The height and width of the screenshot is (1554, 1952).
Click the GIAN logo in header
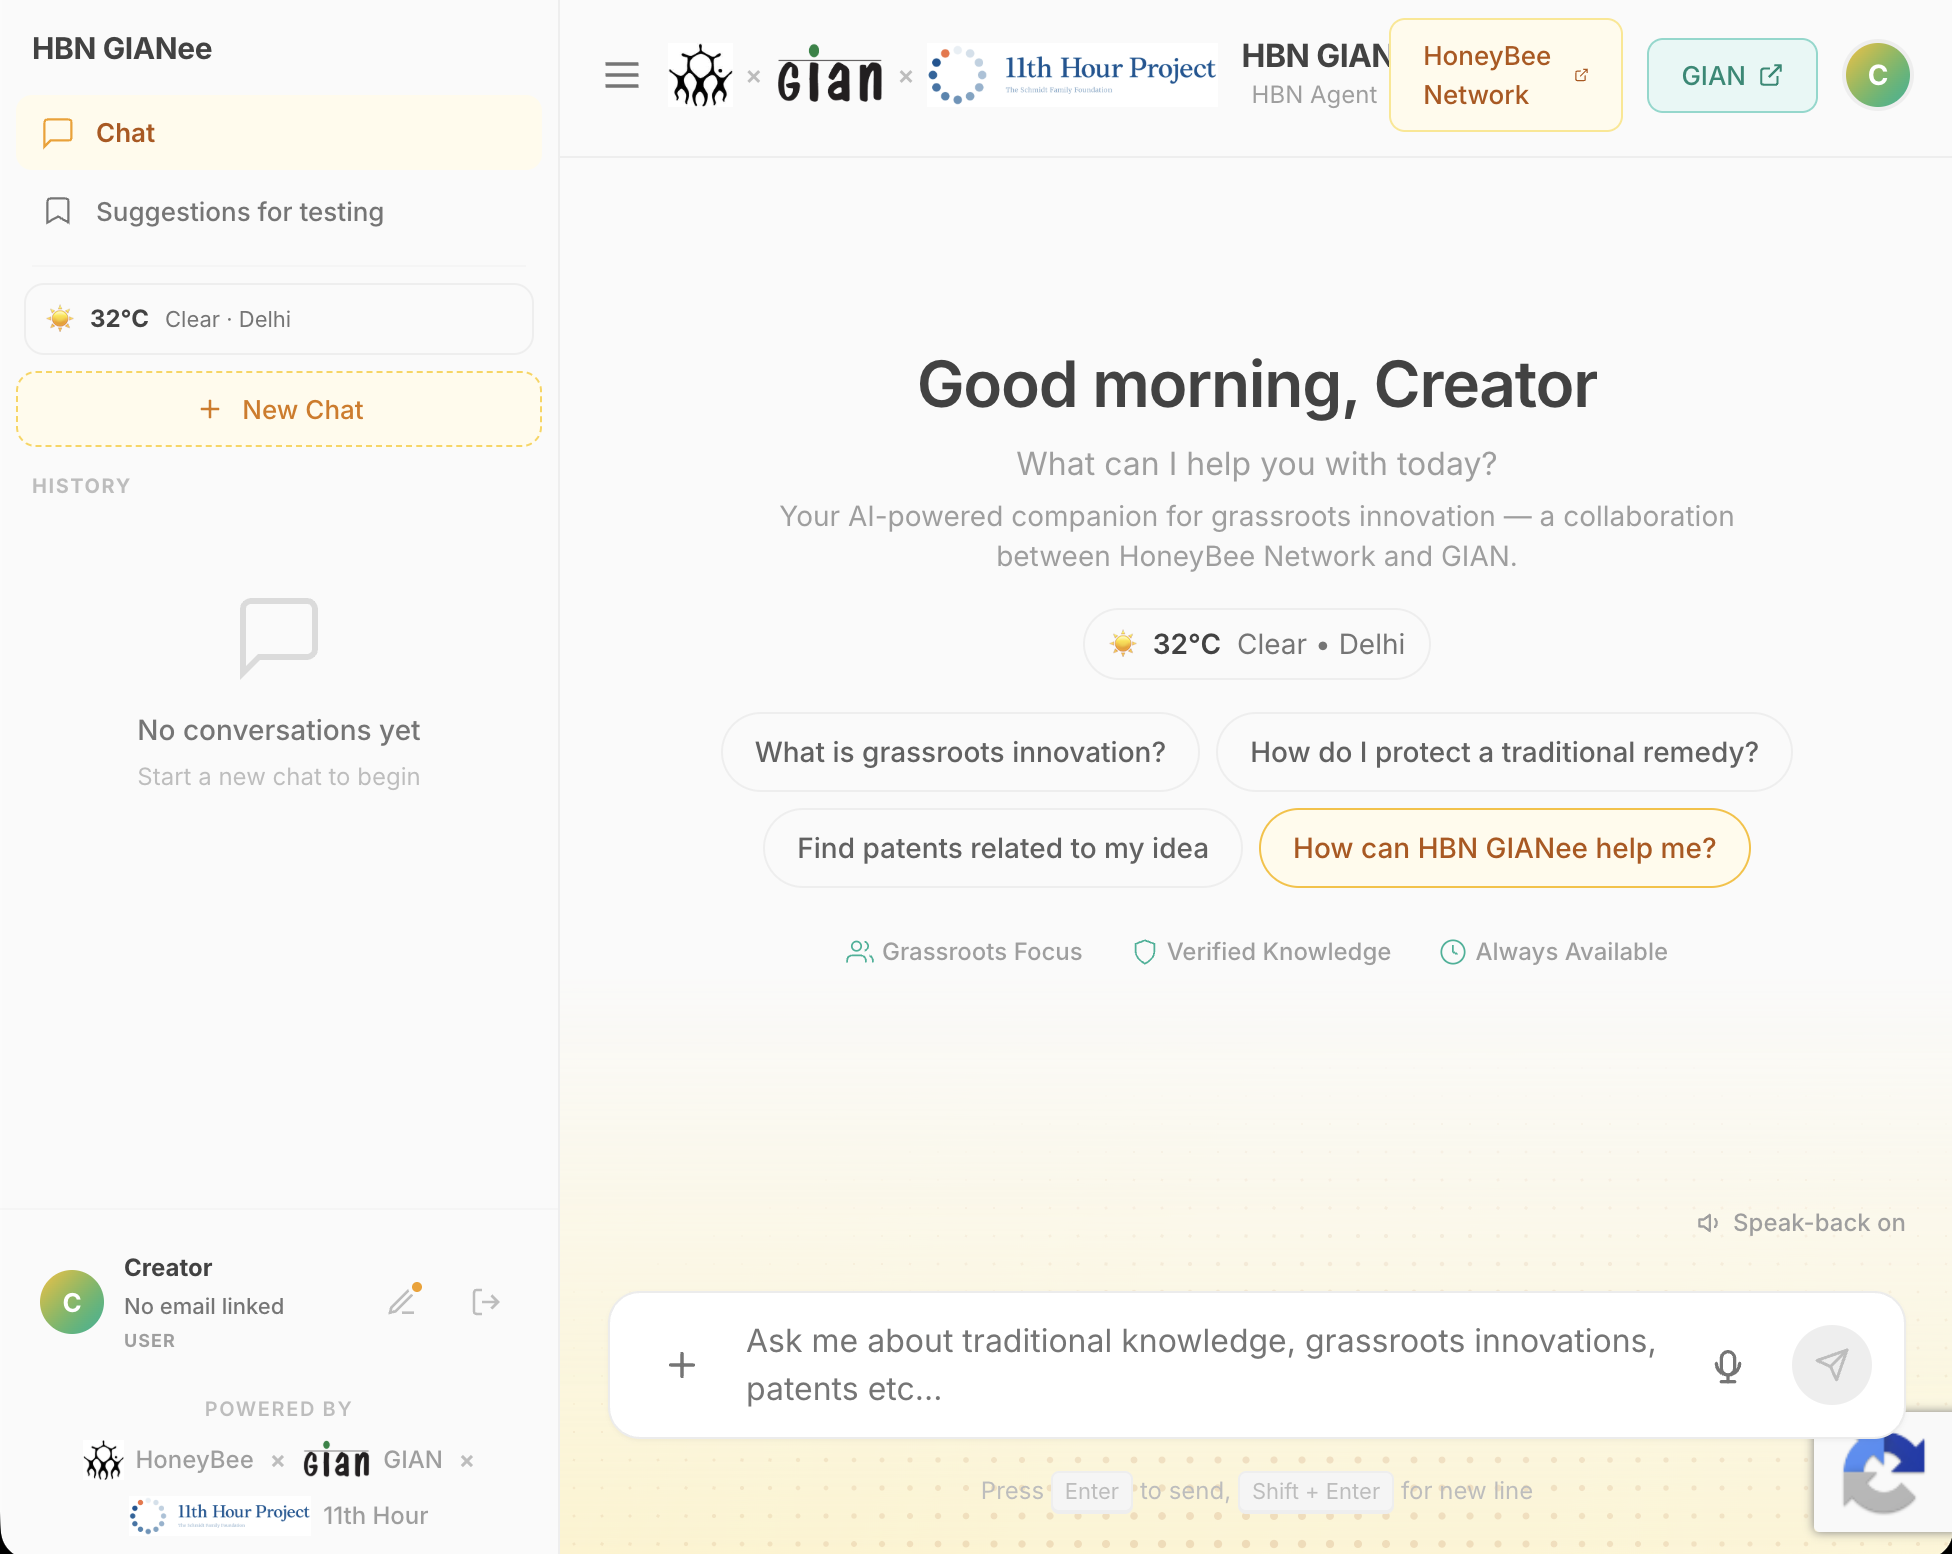(830, 75)
